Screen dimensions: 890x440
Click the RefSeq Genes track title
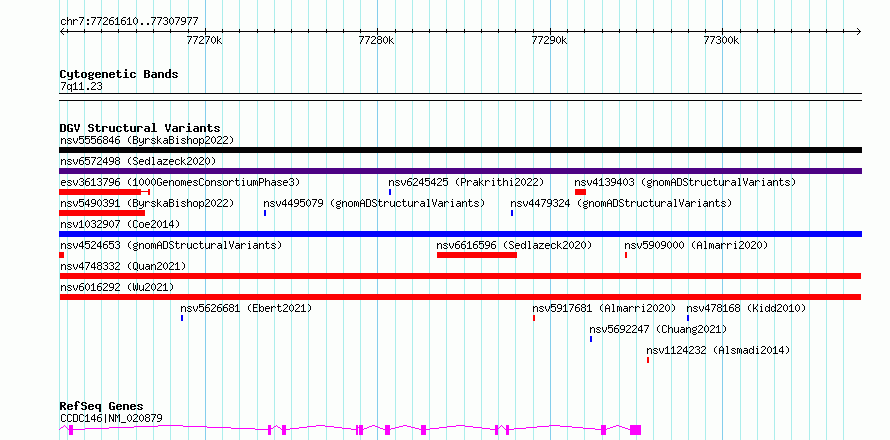point(102,407)
